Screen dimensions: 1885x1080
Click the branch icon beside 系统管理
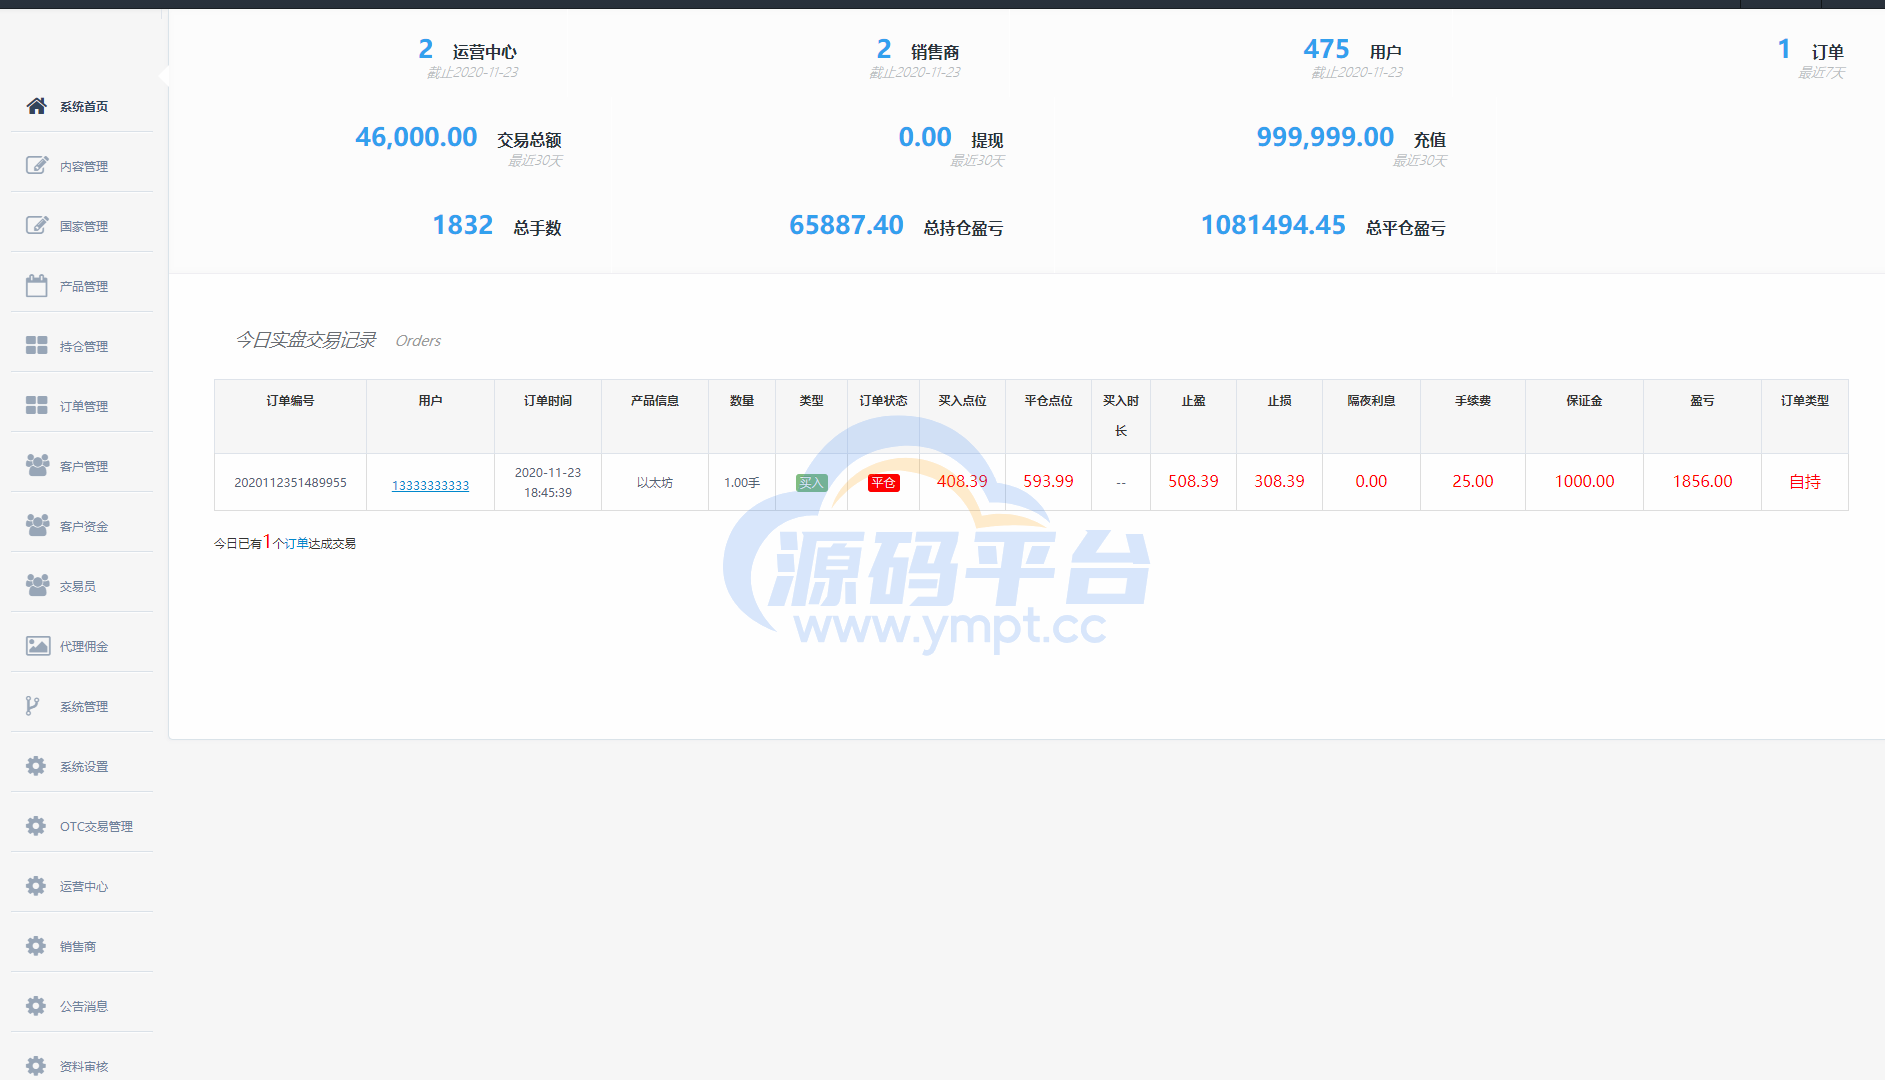[33, 706]
